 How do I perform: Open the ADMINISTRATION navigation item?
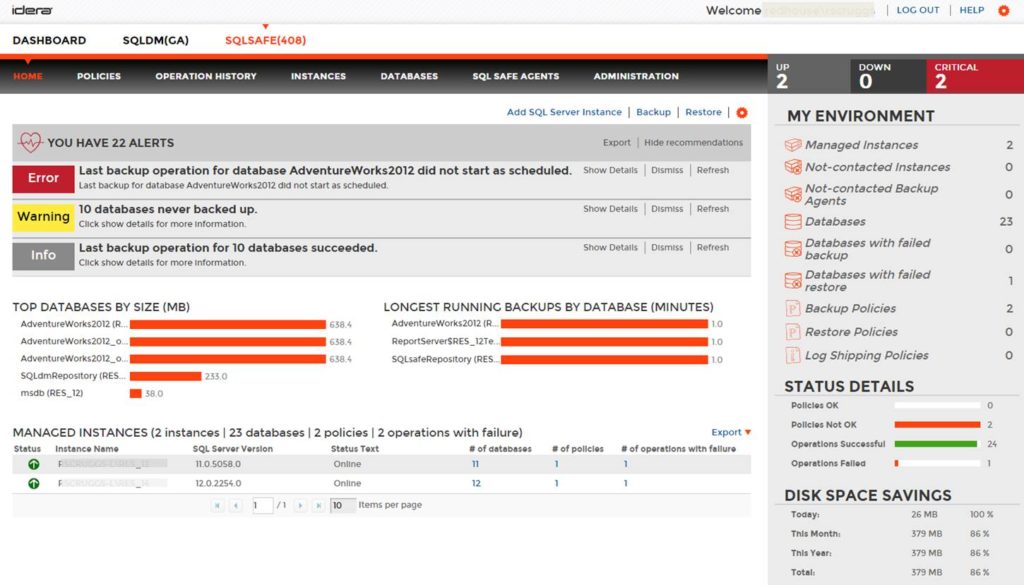[635, 76]
